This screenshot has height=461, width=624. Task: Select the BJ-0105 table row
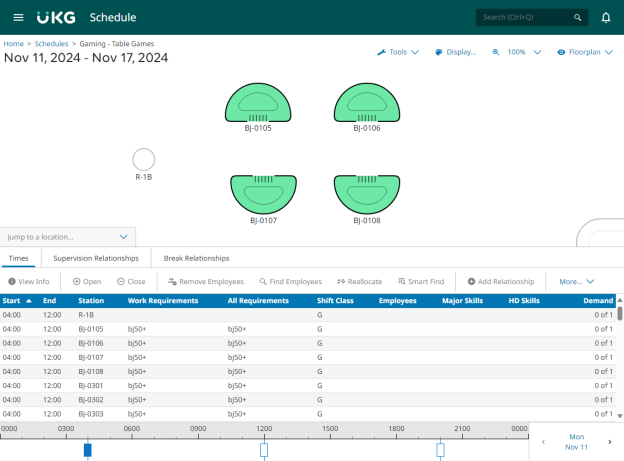click(x=308, y=329)
